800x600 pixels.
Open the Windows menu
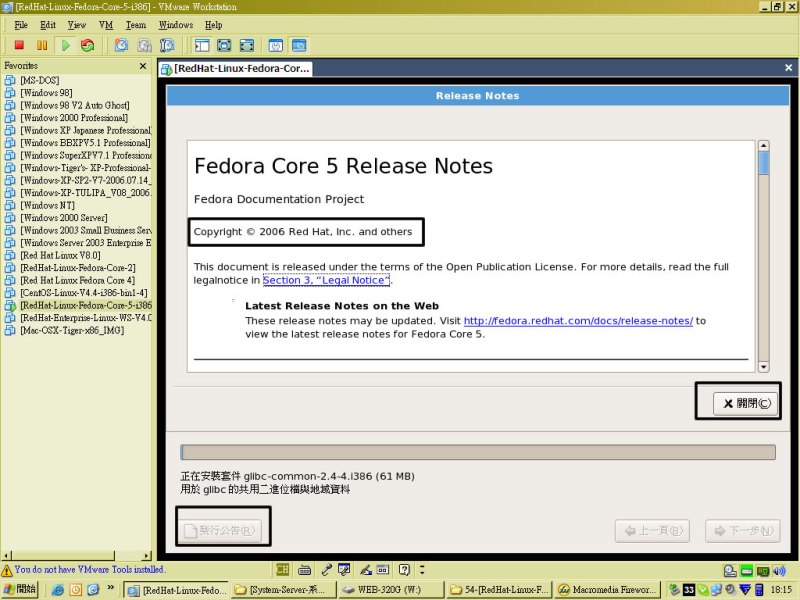[x=176, y=25]
